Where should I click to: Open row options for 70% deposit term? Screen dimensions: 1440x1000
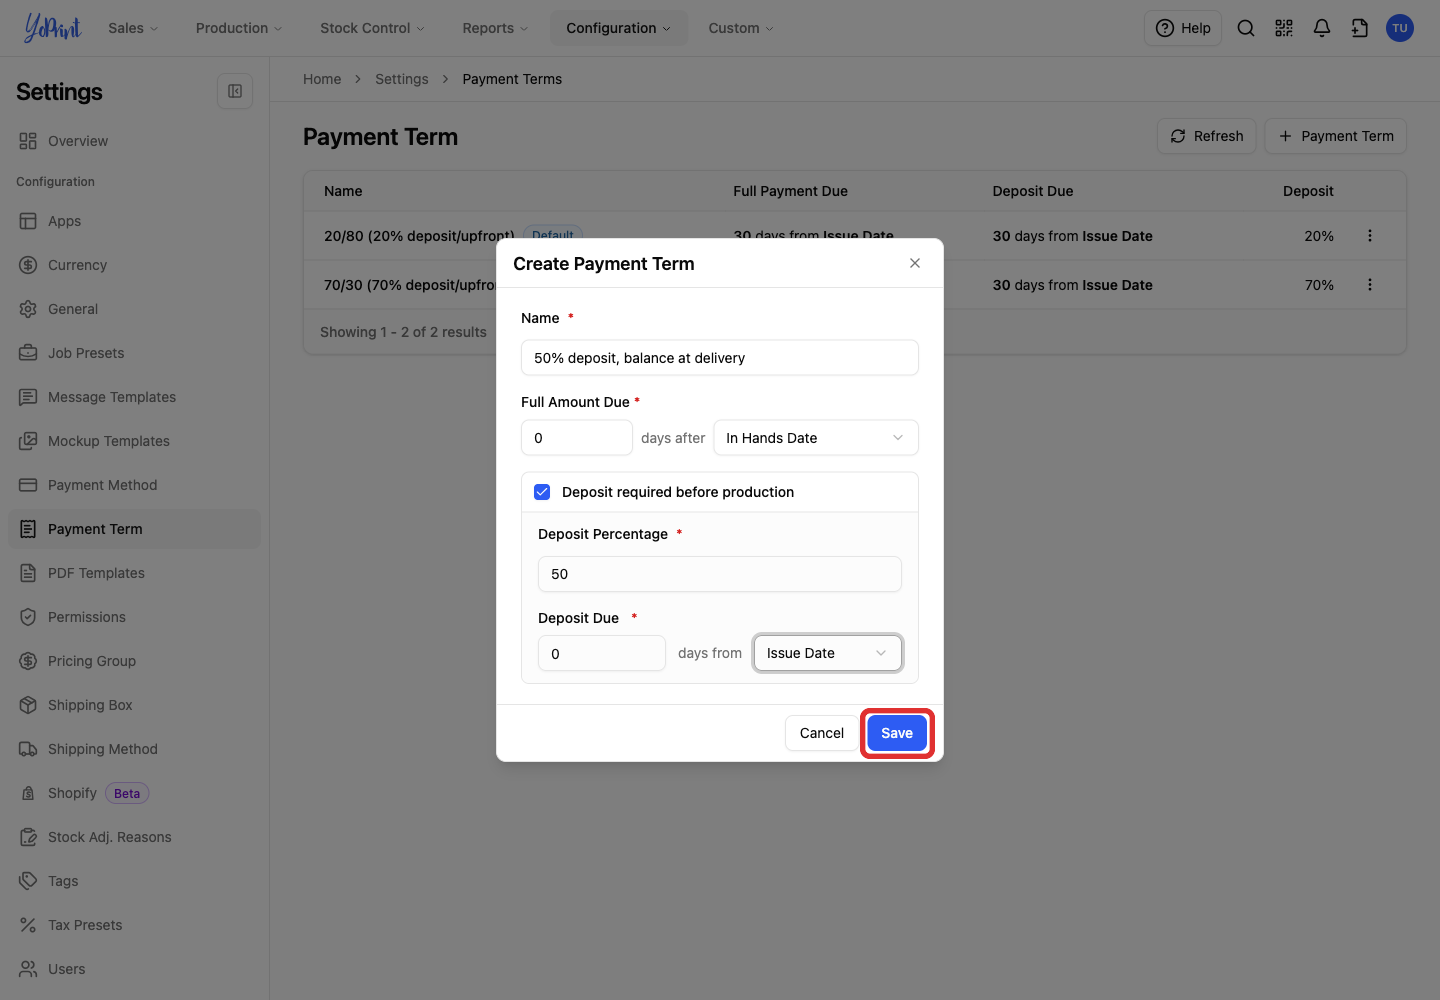(1370, 285)
